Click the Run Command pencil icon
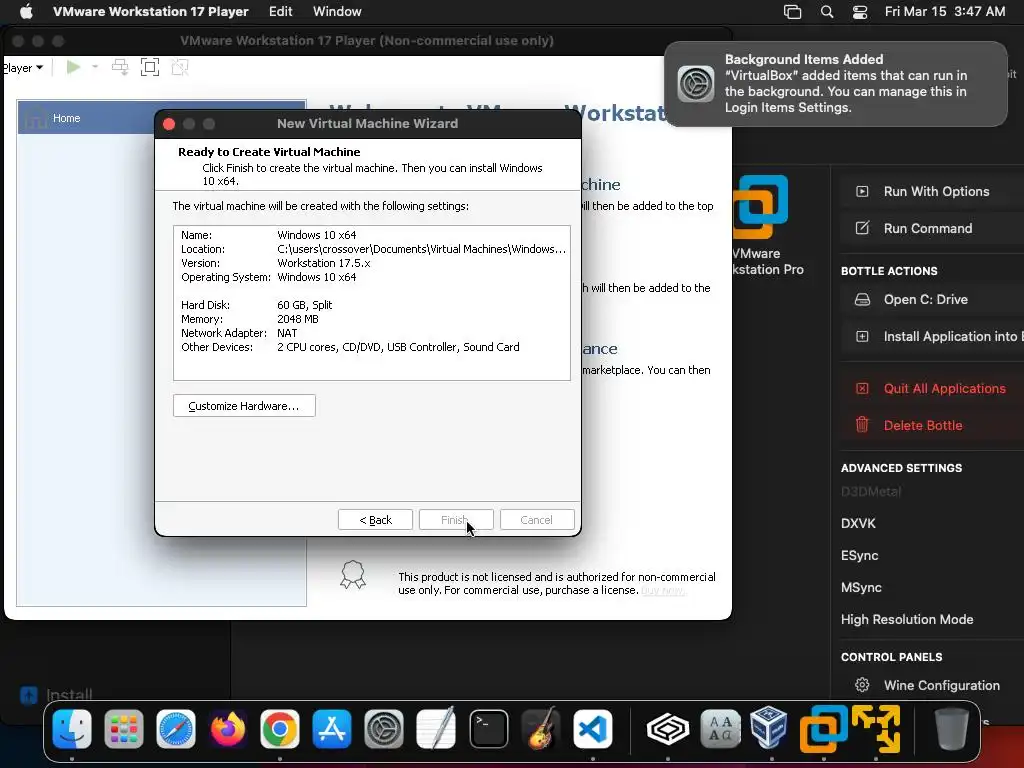The height and width of the screenshot is (768, 1024). click(x=862, y=228)
